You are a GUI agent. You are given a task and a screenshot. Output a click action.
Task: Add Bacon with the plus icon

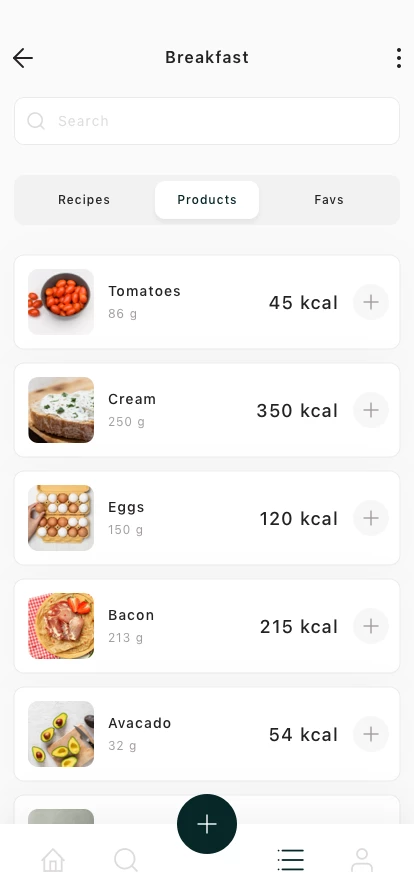point(371,626)
